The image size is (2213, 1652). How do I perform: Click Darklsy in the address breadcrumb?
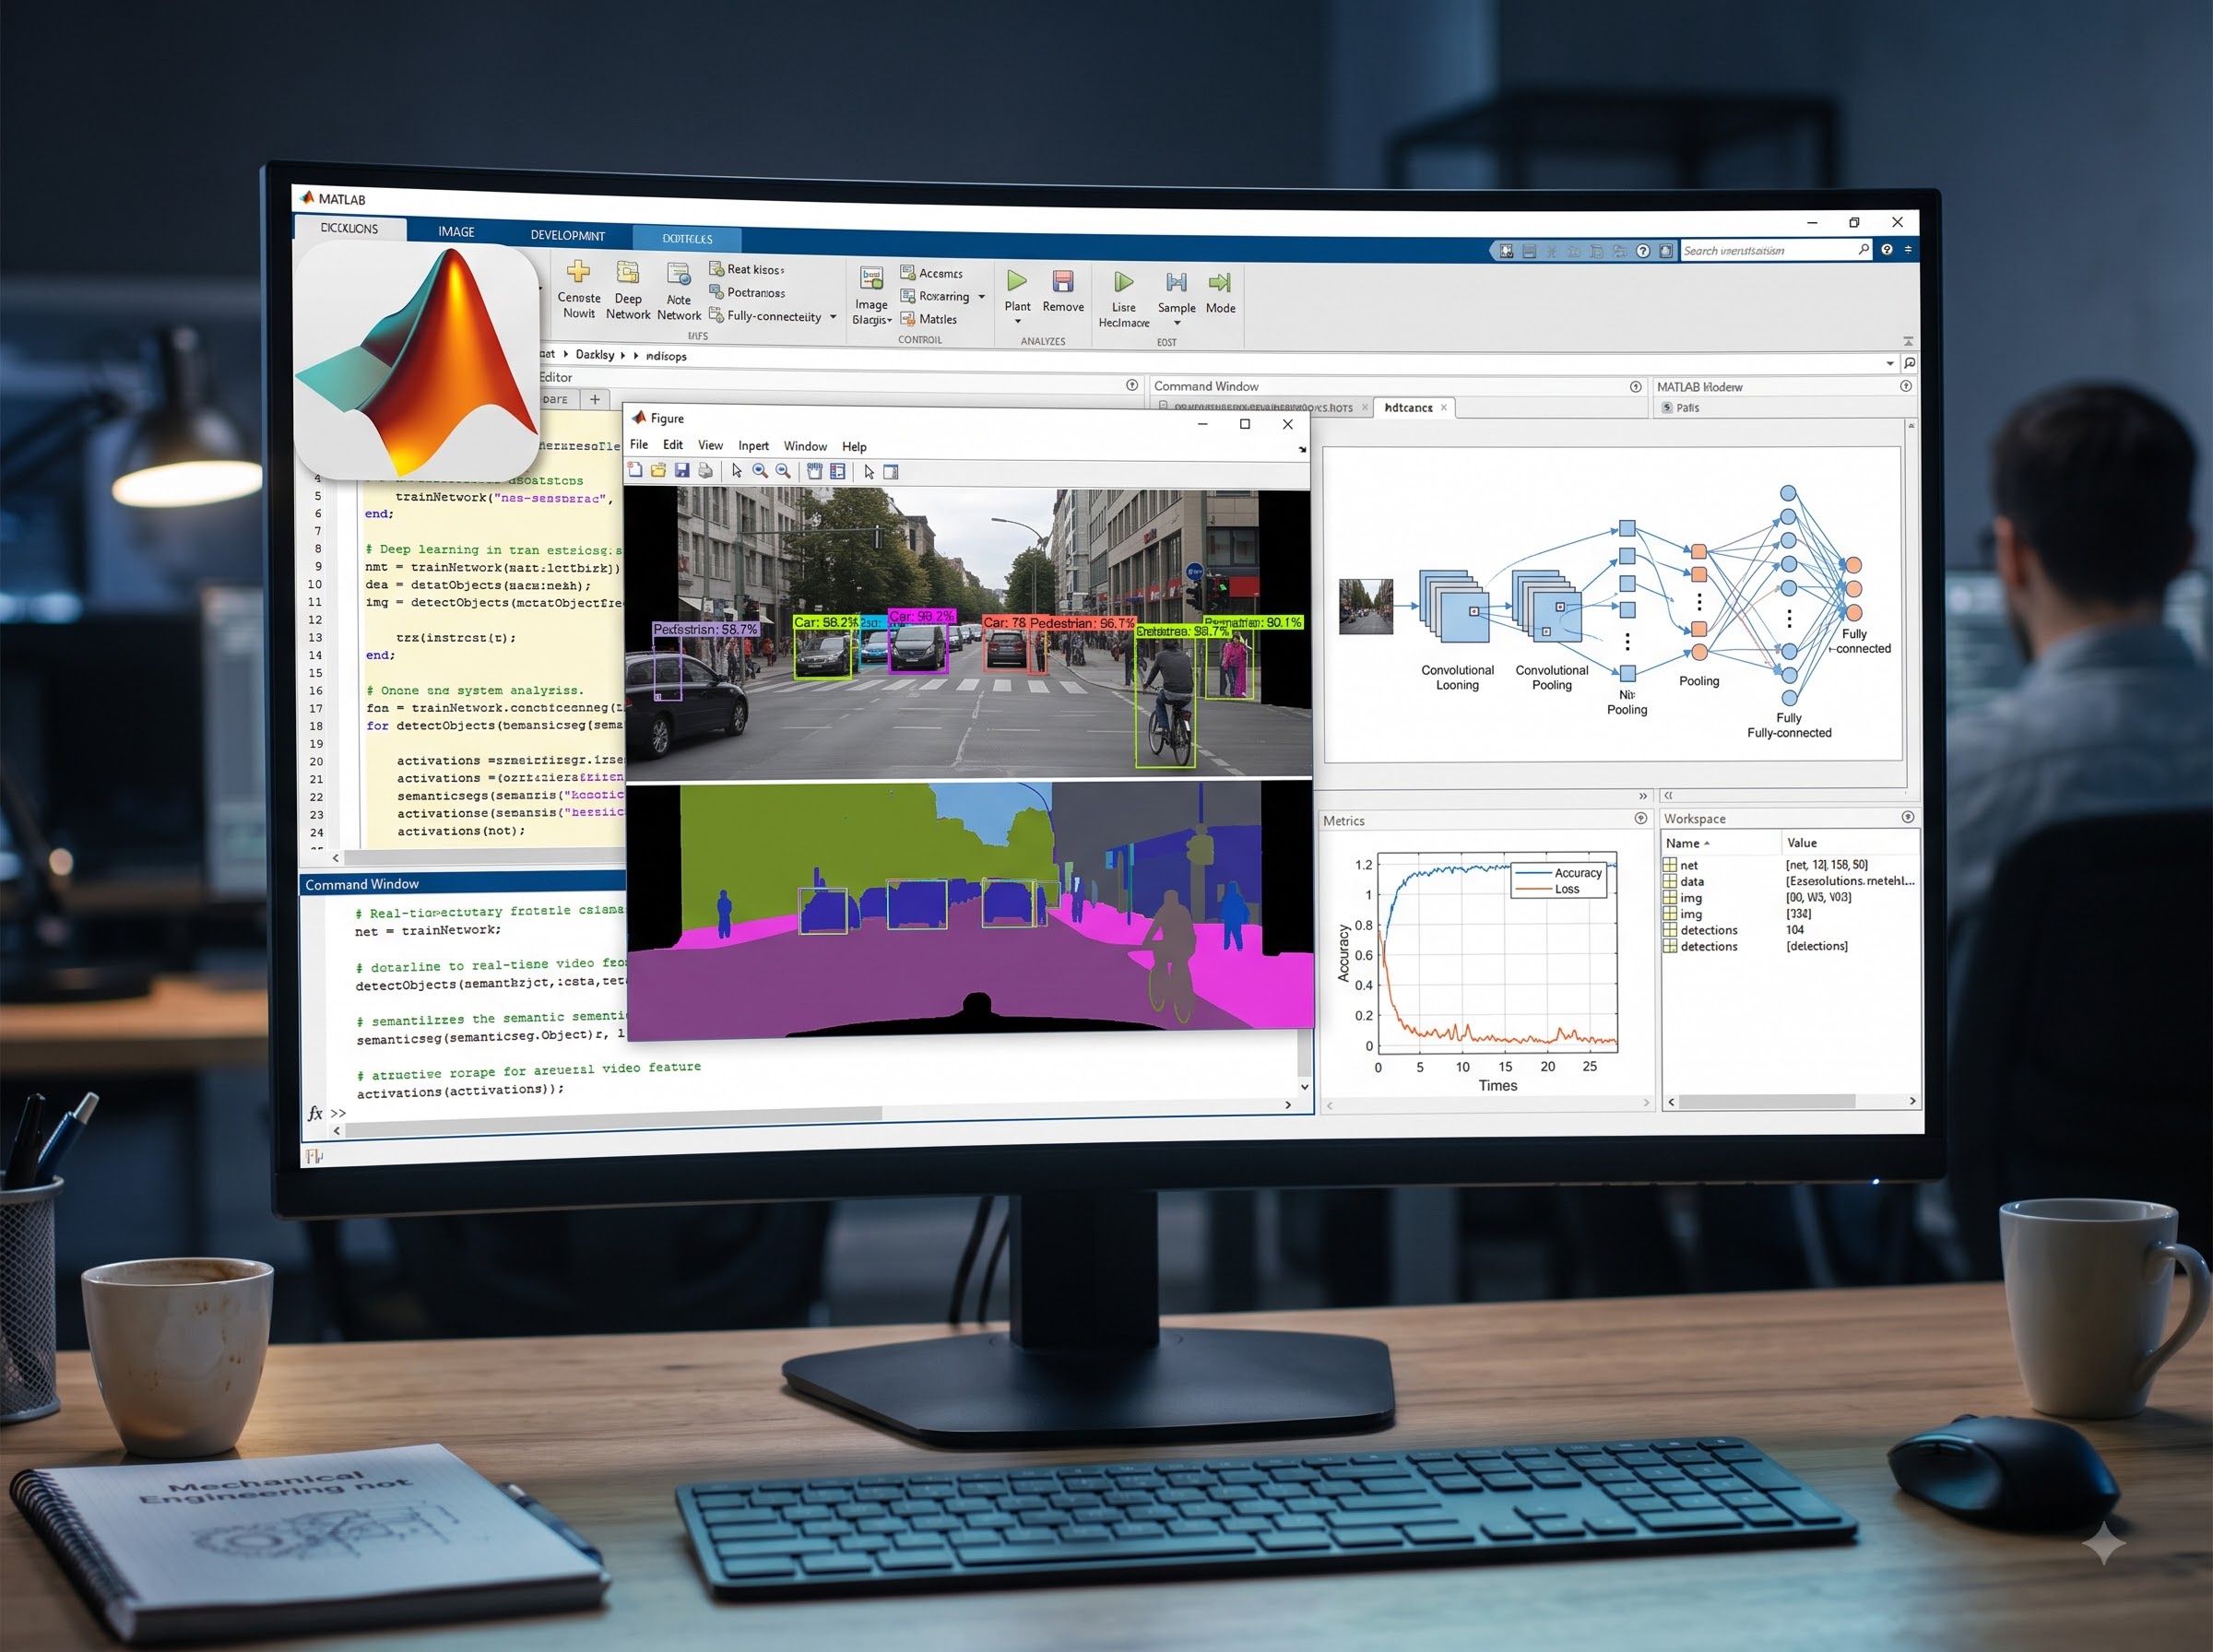(595, 355)
